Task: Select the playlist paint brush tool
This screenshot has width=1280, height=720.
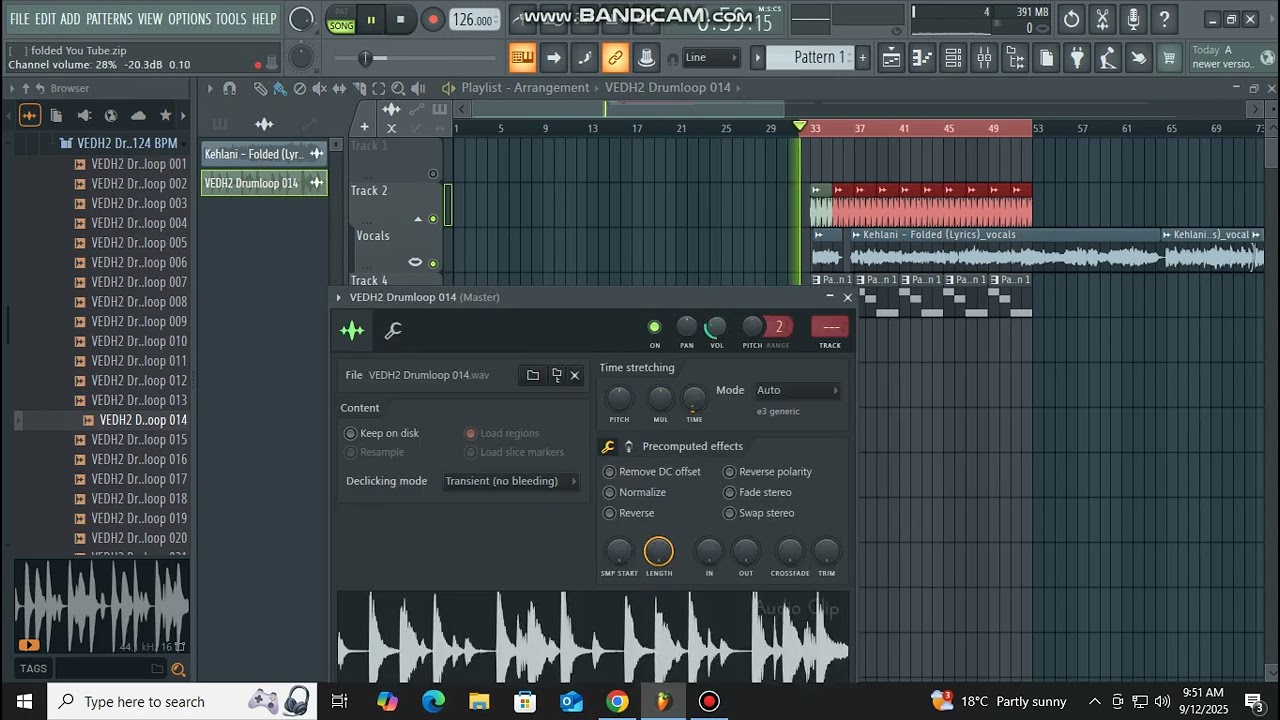Action: (x=279, y=89)
